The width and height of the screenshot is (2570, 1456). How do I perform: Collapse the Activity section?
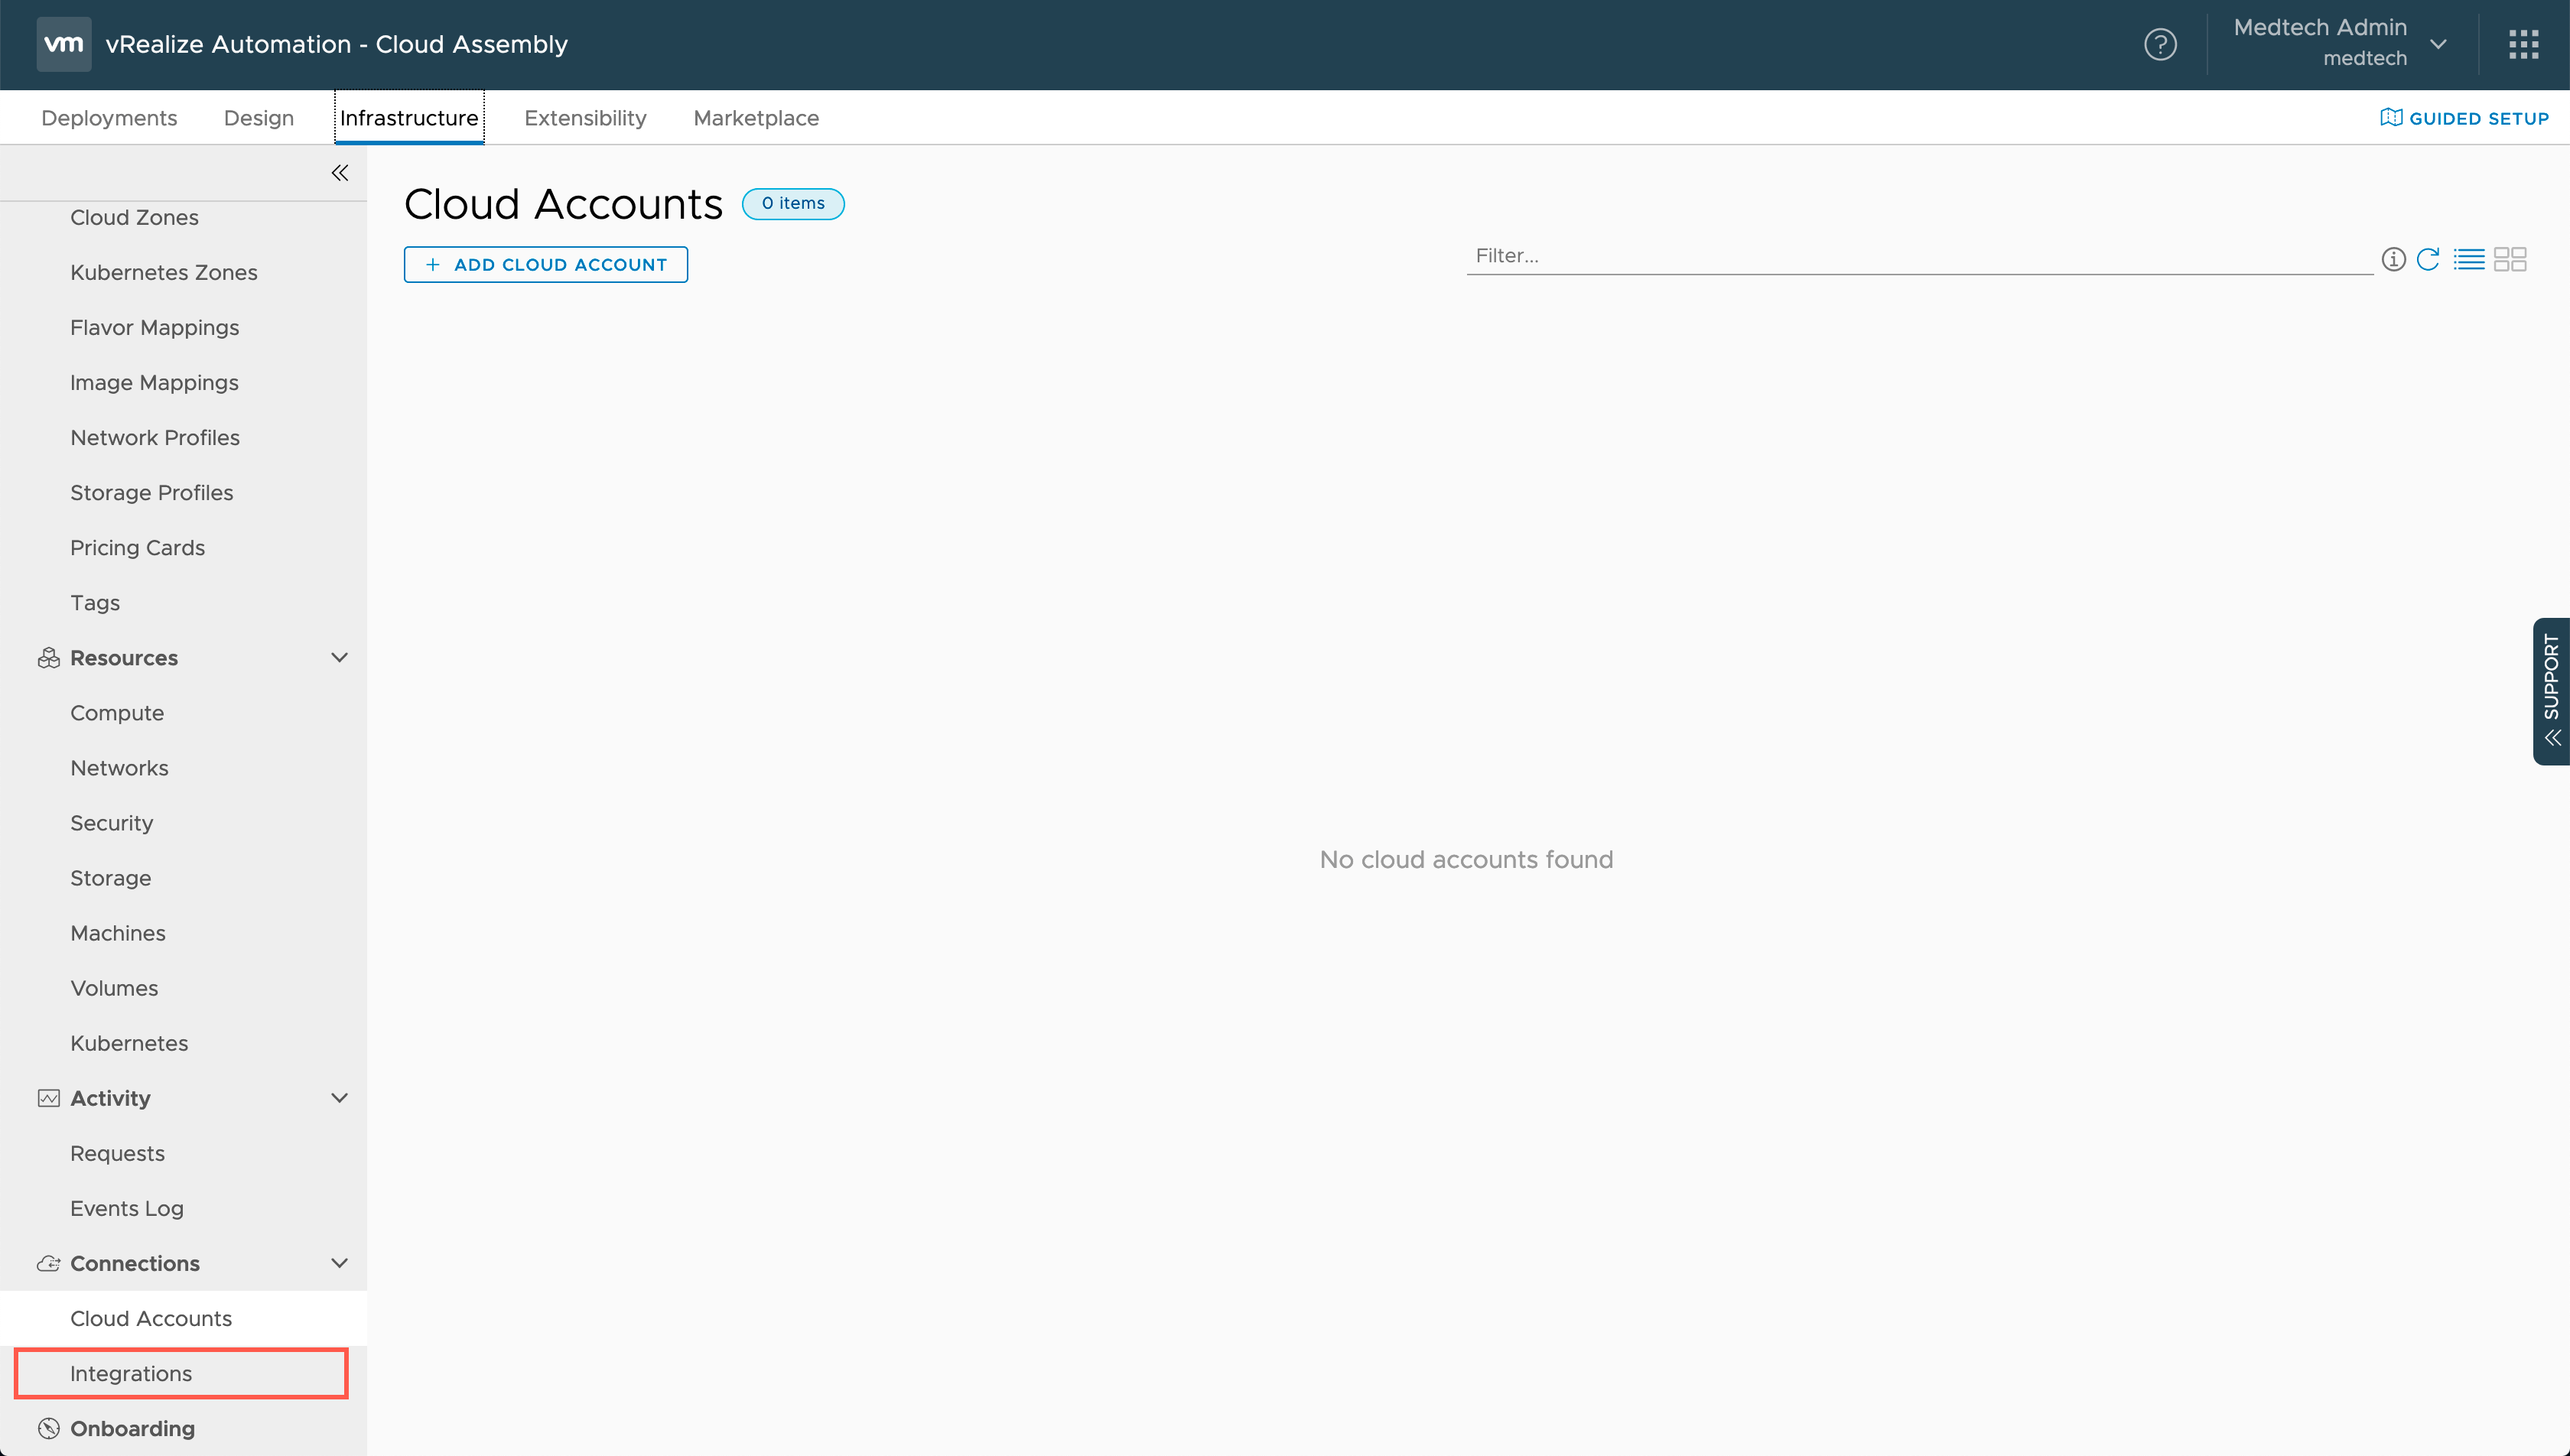pos(340,1098)
